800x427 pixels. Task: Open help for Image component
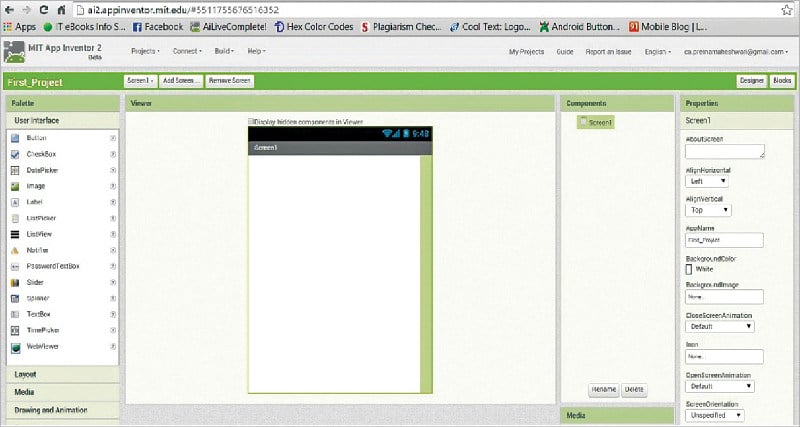[113, 186]
